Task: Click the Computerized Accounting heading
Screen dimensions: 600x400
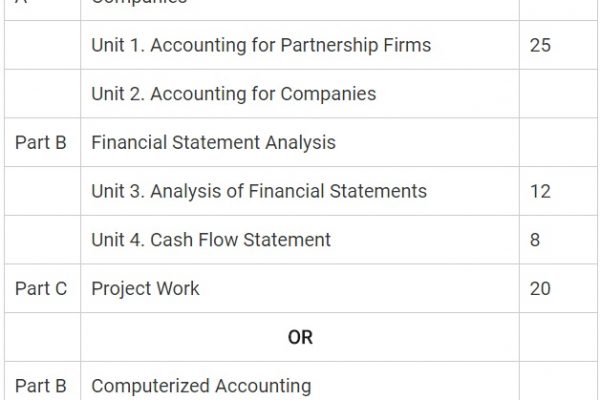Action: tap(200, 386)
